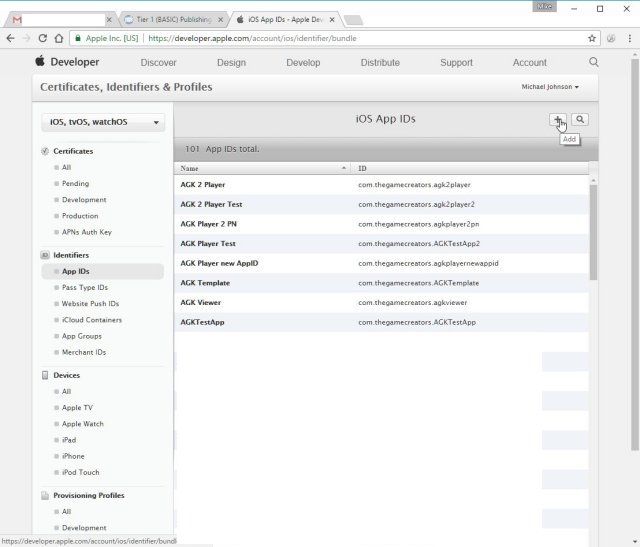Open iOS, tvOS, watchOS platform dropdown

(x=103, y=122)
